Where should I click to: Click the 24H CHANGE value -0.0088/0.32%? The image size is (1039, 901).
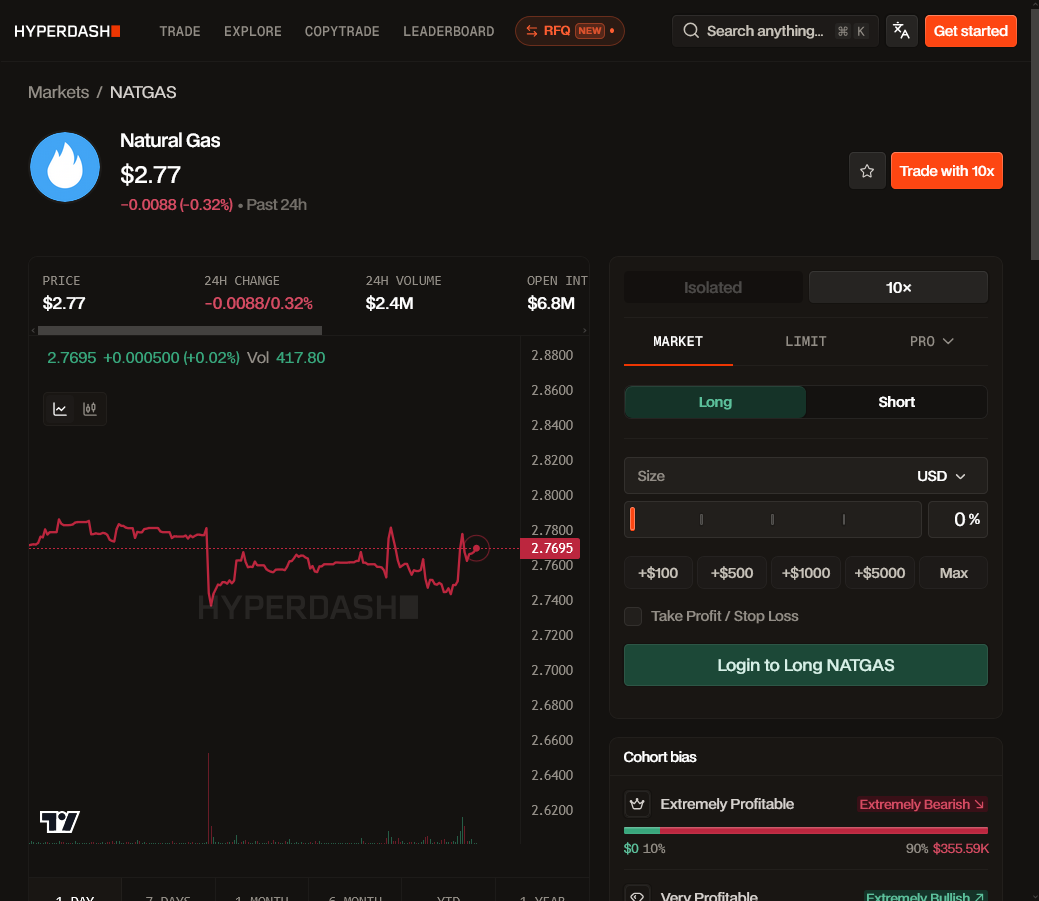pos(258,303)
